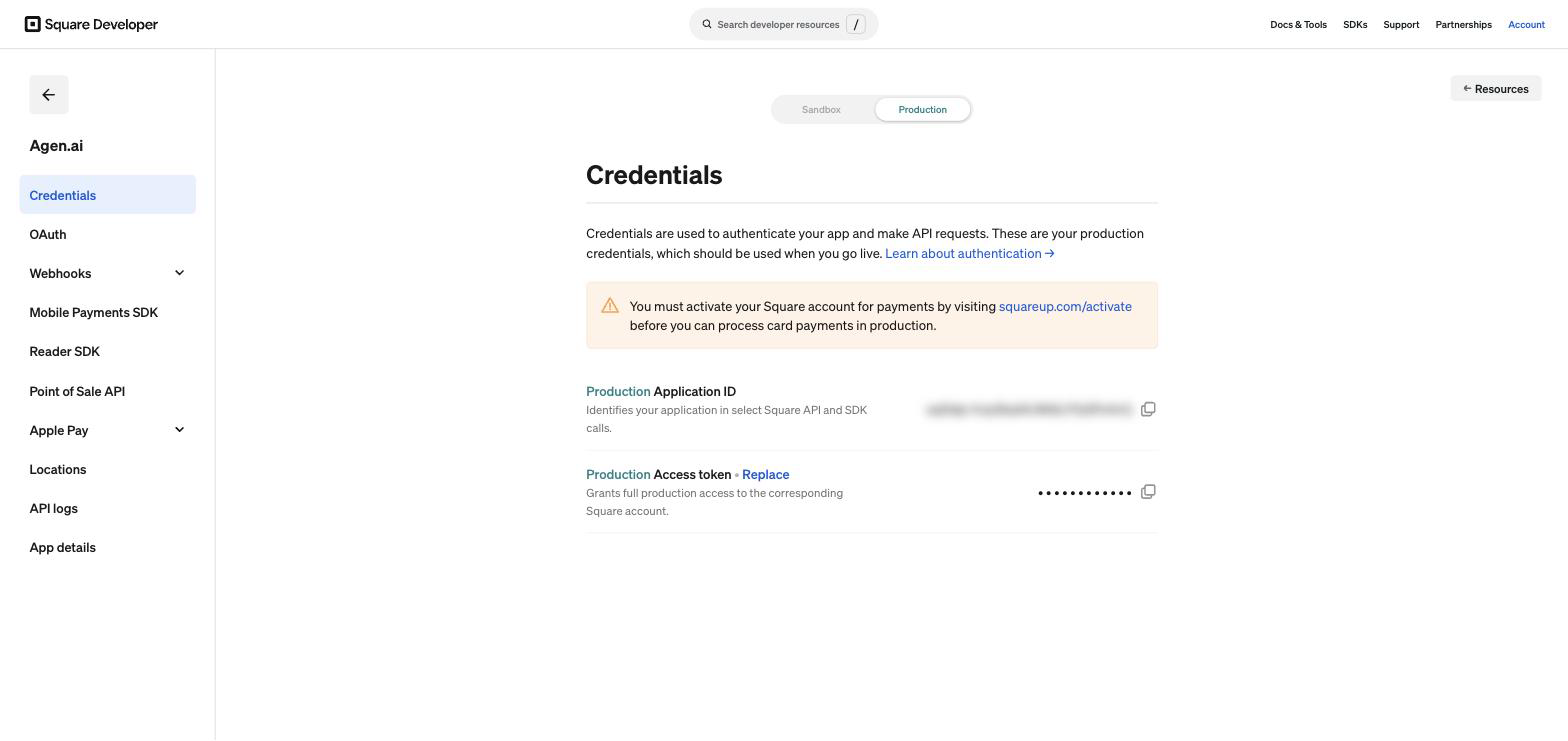Copy the Production Application ID

pyautogui.click(x=1148, y=409)
